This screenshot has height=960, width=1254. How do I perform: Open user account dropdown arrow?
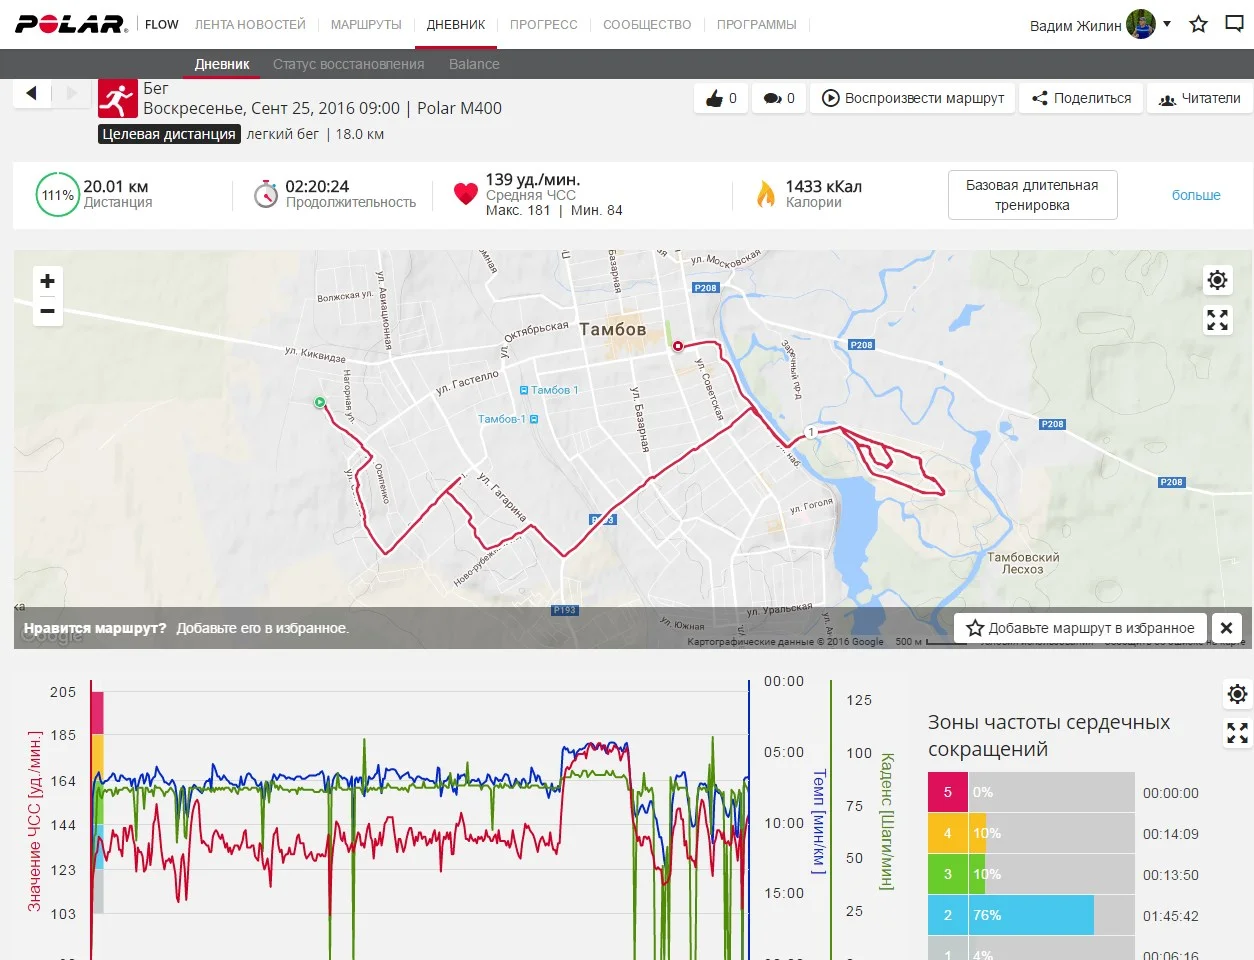(1166, 24)
